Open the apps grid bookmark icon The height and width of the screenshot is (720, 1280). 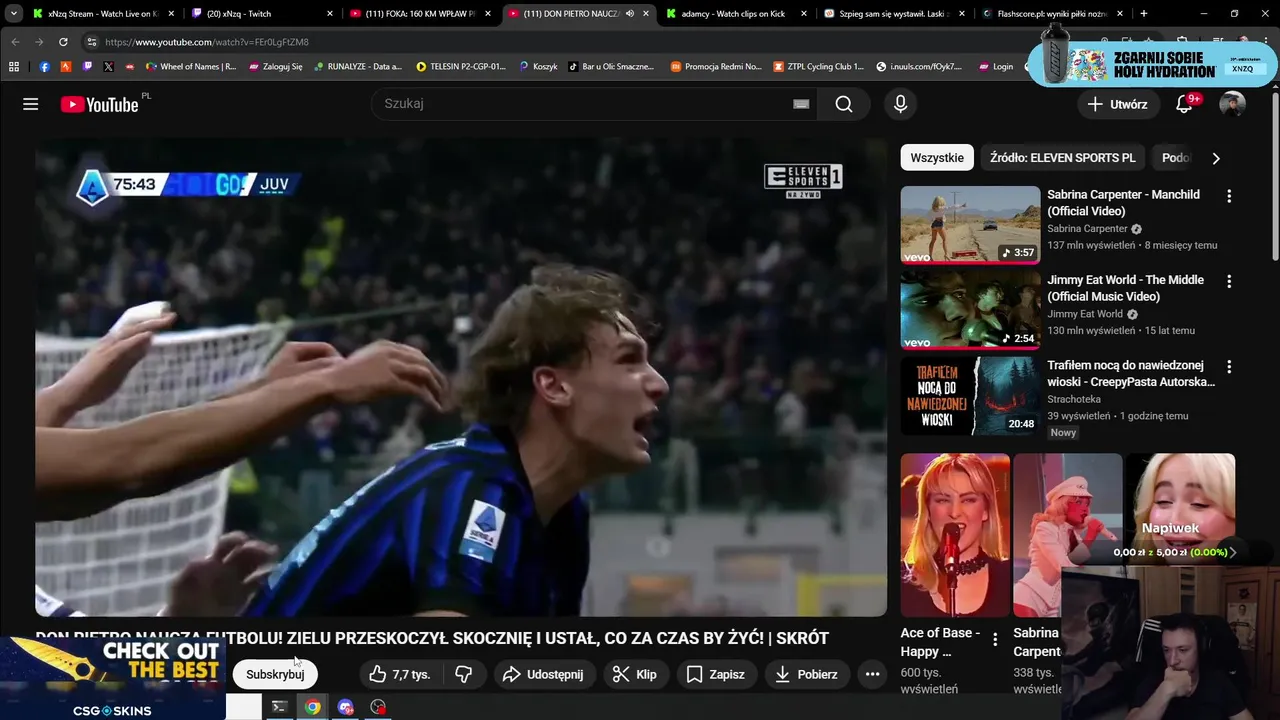coord(14,67)
